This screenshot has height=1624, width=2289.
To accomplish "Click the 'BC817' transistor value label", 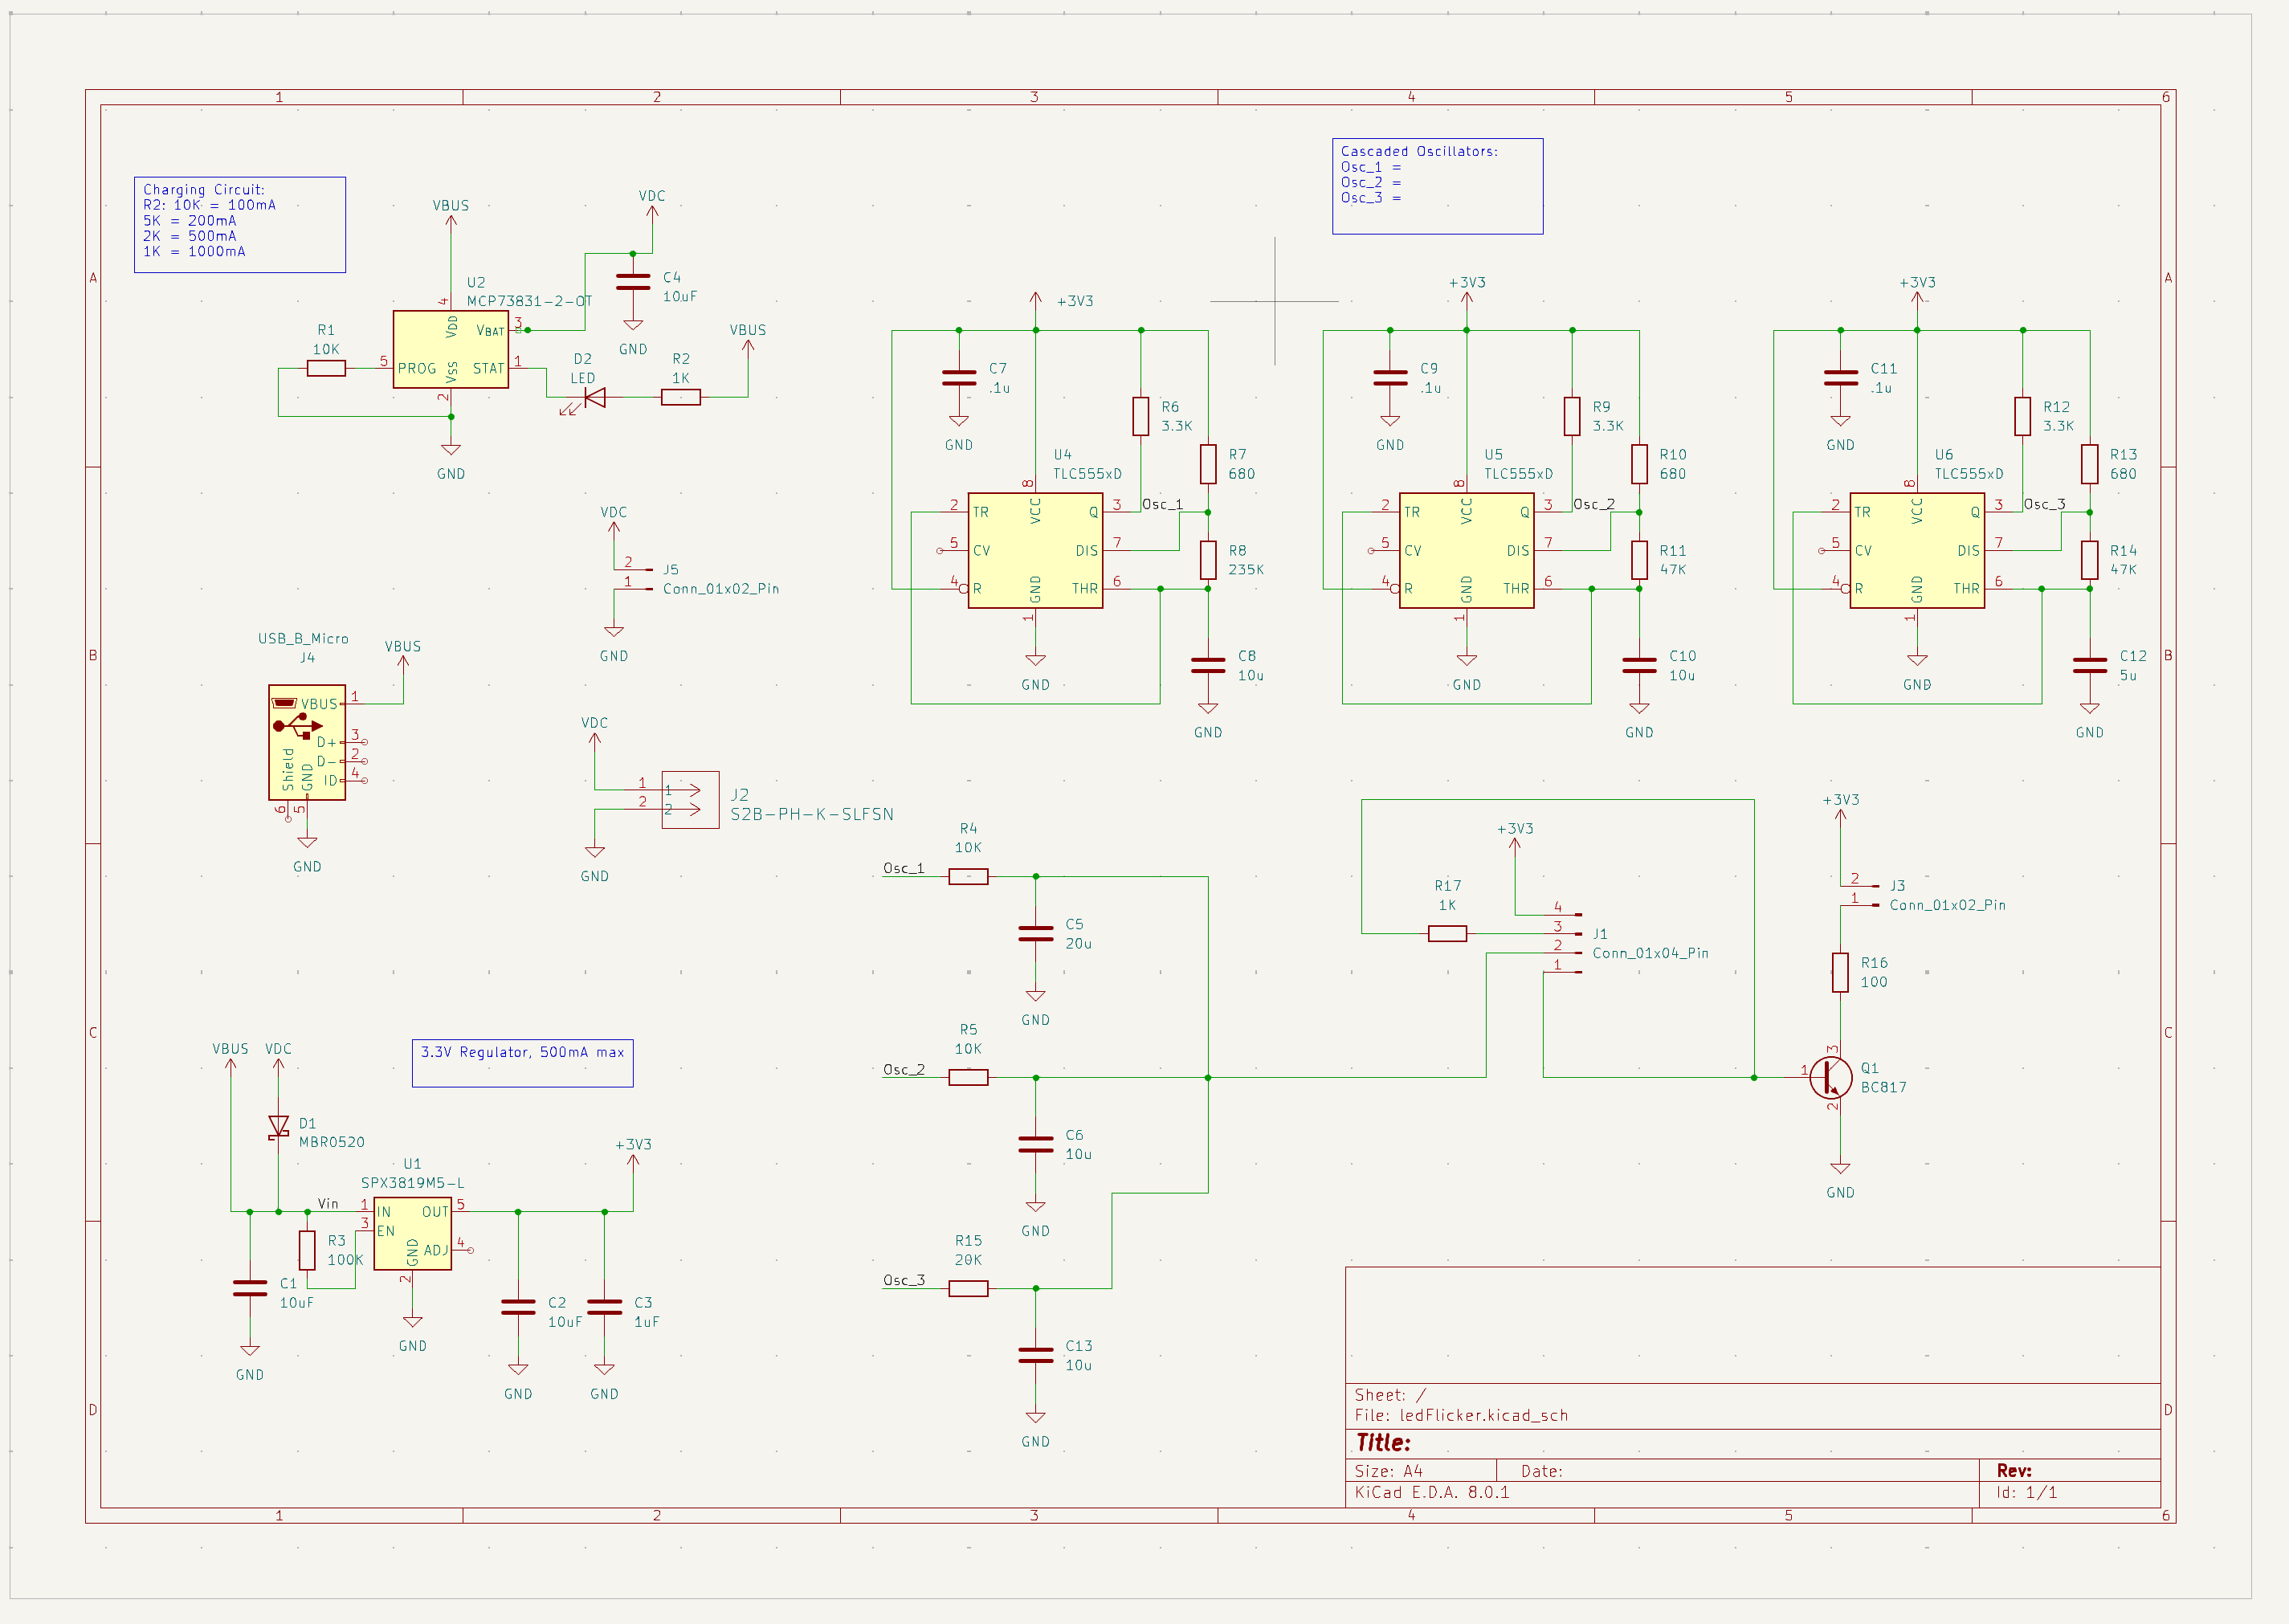I will click(x=1883, y=1087).
